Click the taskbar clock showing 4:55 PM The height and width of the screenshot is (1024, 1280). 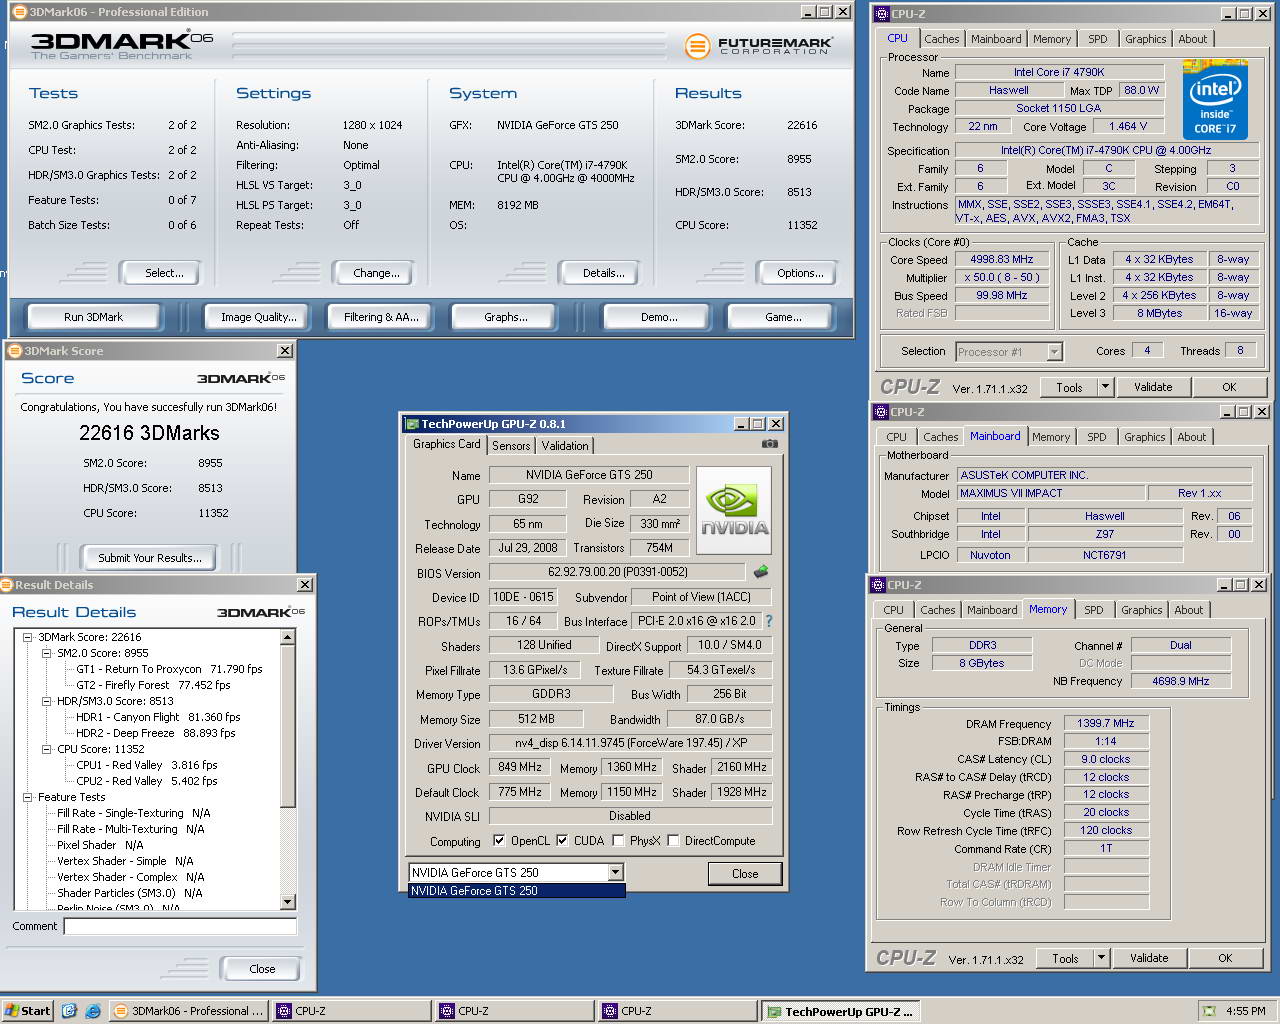[1245, 1011]
